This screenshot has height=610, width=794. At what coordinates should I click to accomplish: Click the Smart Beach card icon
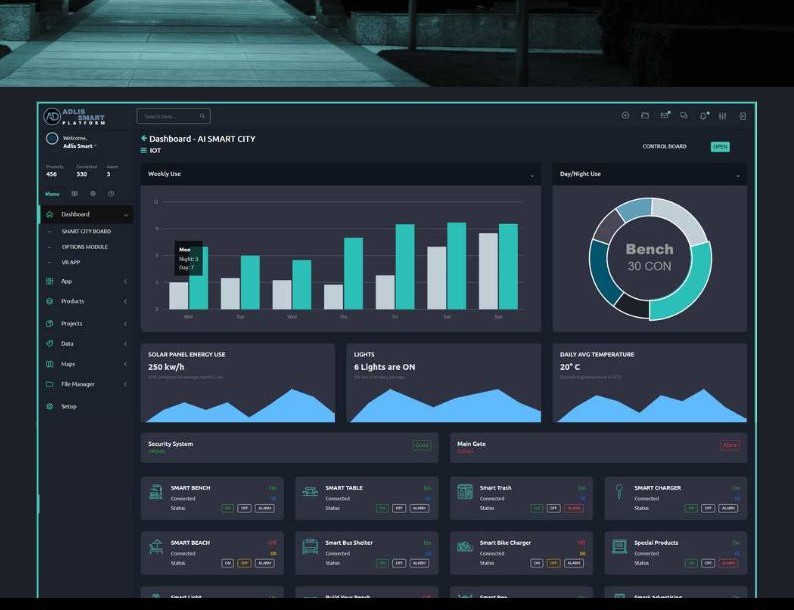point(156,547)
